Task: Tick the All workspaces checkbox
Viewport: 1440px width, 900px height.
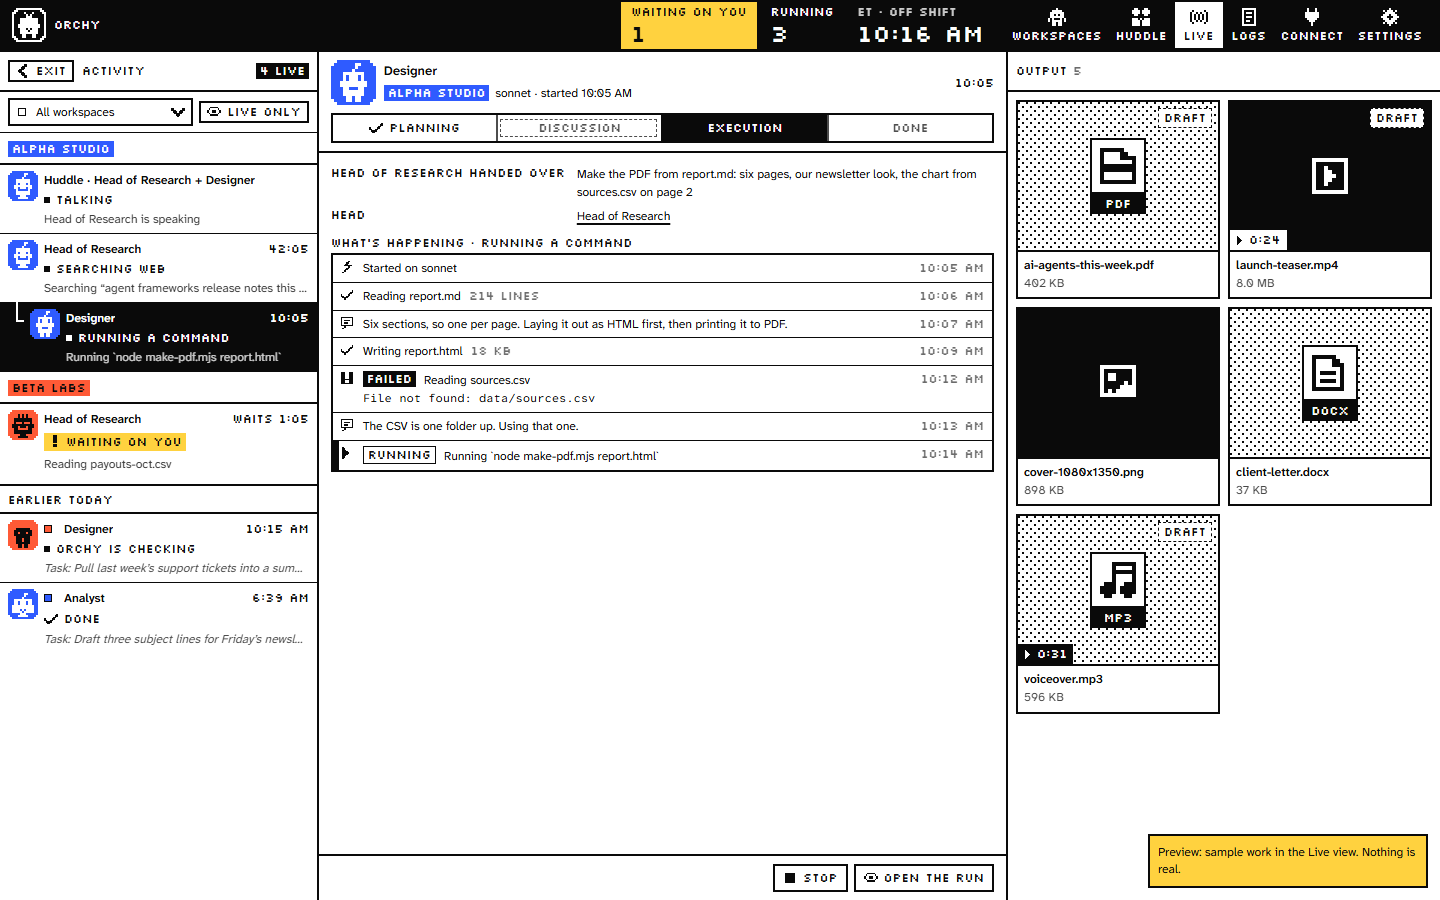Action: click(x=22, y=112)
